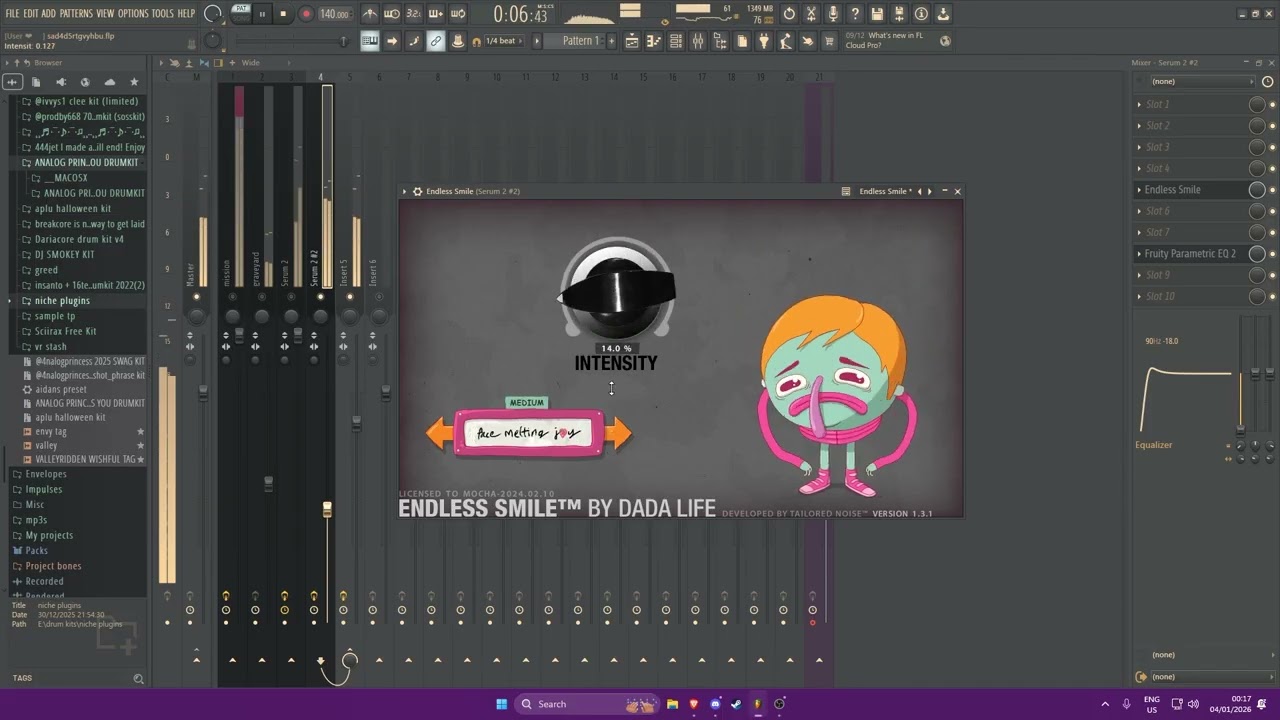This screenshot has width=1280, height=720.
Task: Open the mixer view icon
Action: (698, 41)
